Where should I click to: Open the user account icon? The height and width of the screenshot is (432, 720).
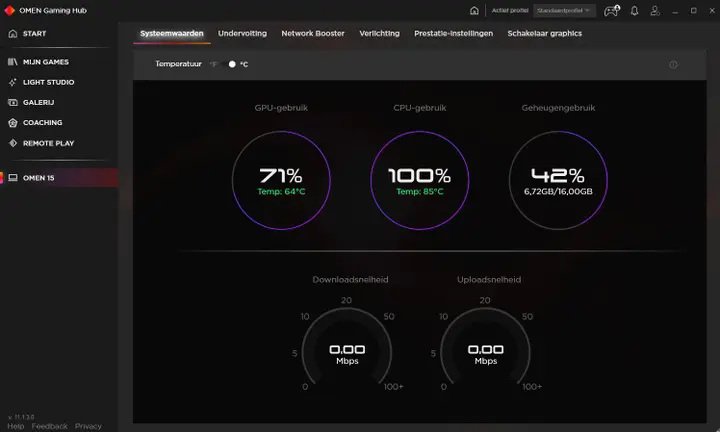(x=655, y=11)
